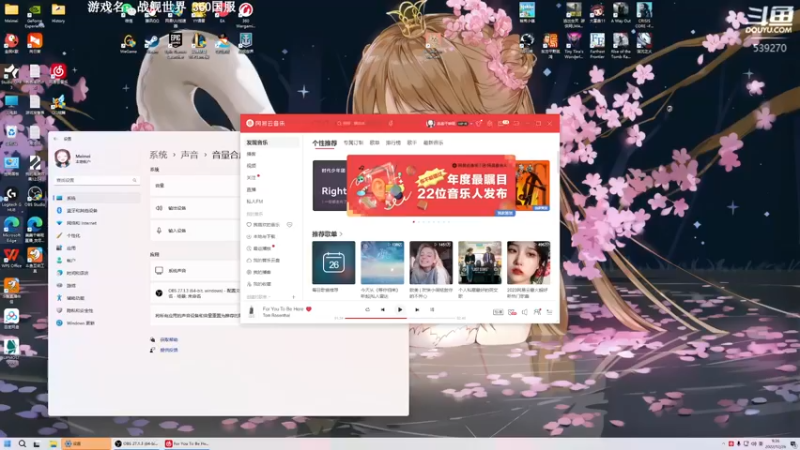Viewport: 800px width, 450px height.
Task: Open the skin theme icon in title bar
Action: 479,123
